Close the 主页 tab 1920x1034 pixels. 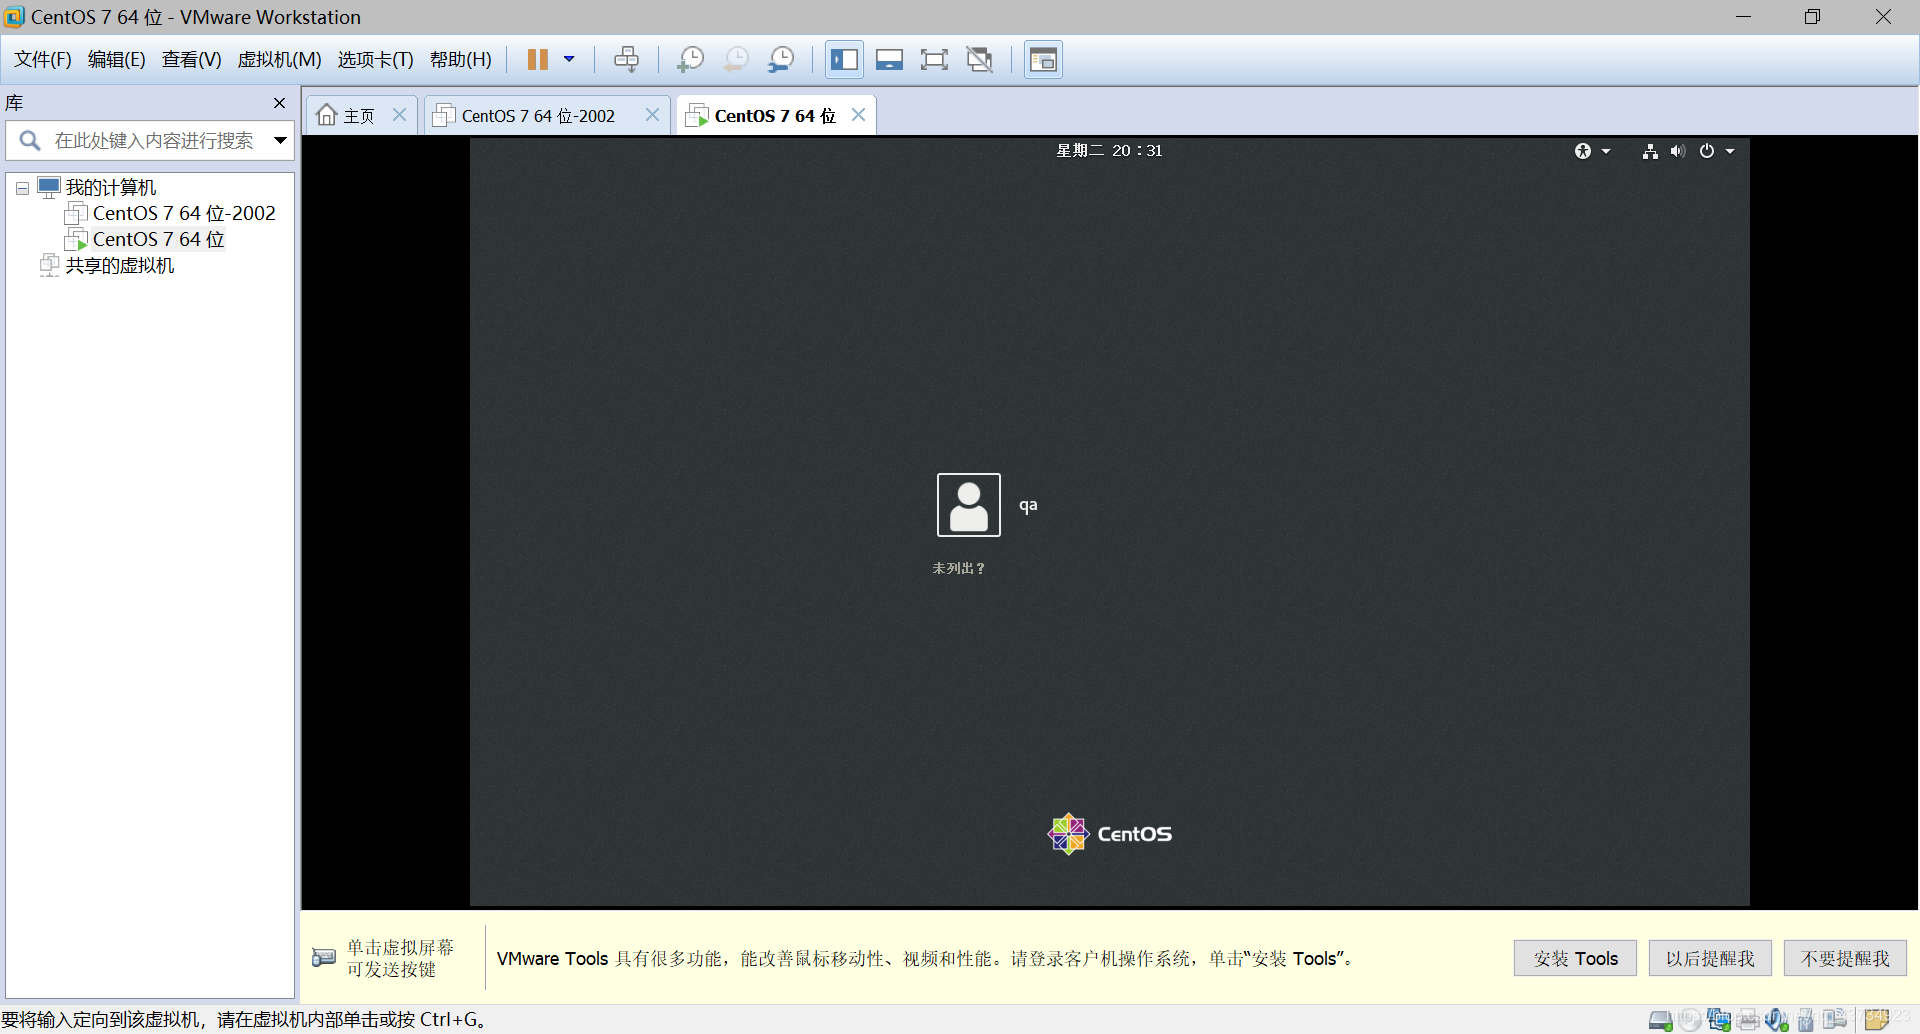point(399,115)
